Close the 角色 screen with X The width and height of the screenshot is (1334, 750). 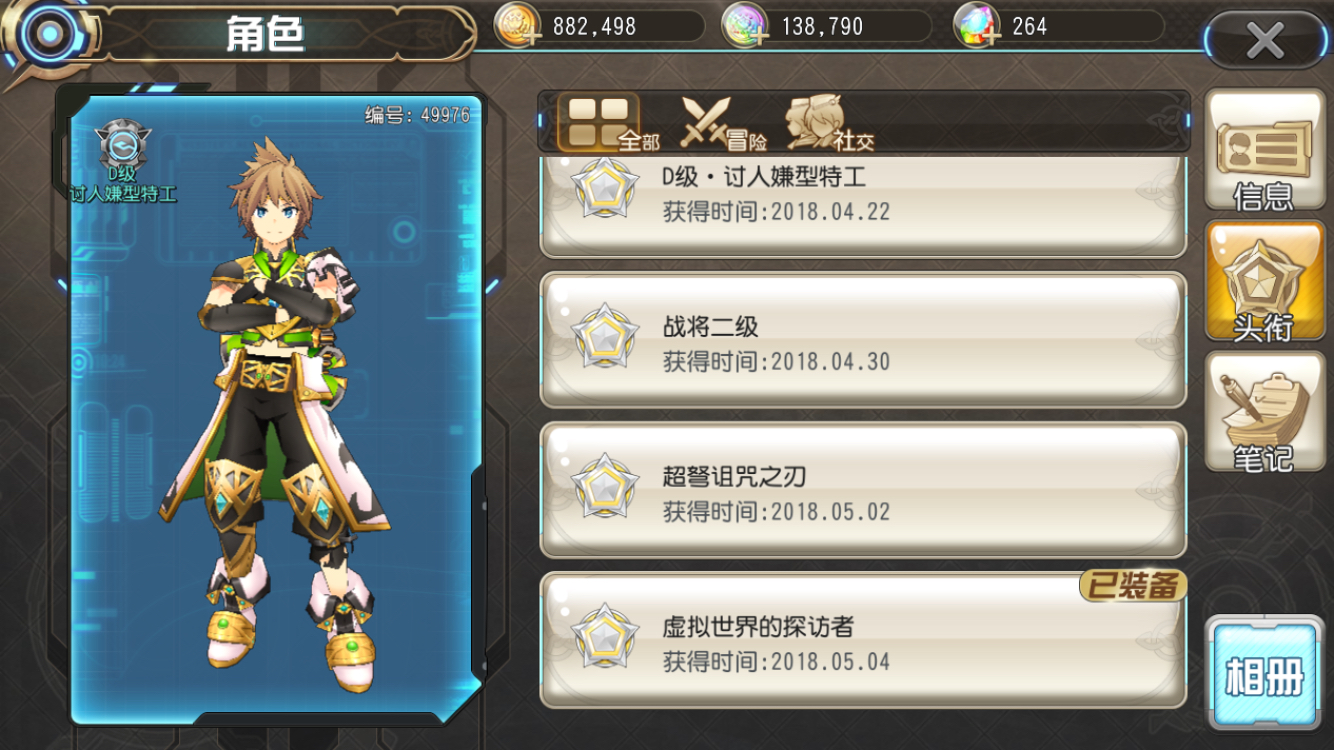[x=1265, y=41]
